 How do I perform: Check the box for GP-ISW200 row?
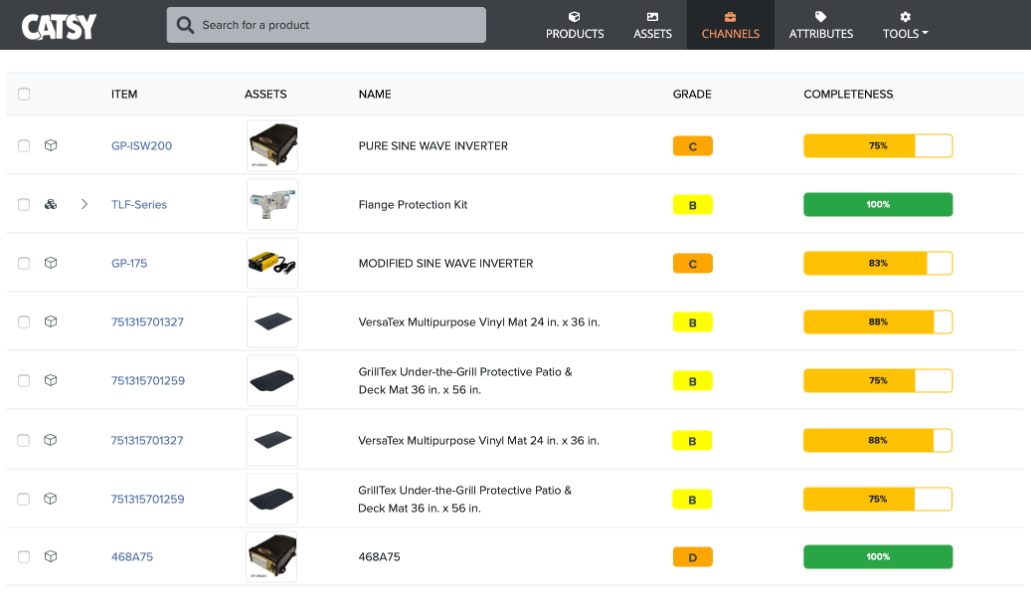pos(24,146)
